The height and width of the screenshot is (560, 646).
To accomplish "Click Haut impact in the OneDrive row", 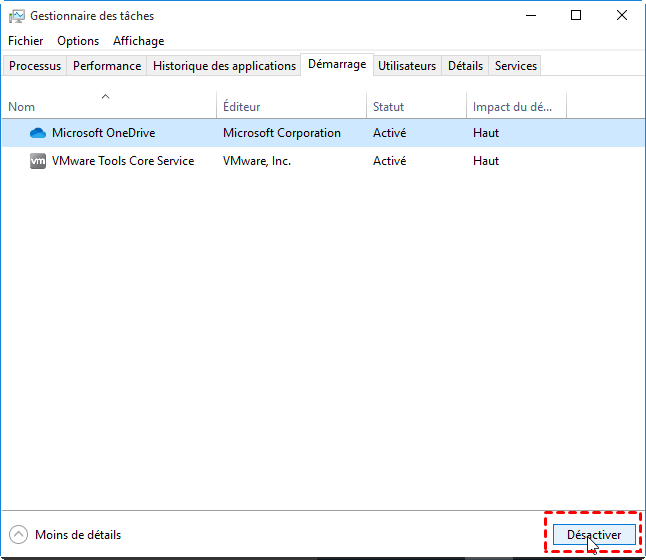I will point(486,133).
